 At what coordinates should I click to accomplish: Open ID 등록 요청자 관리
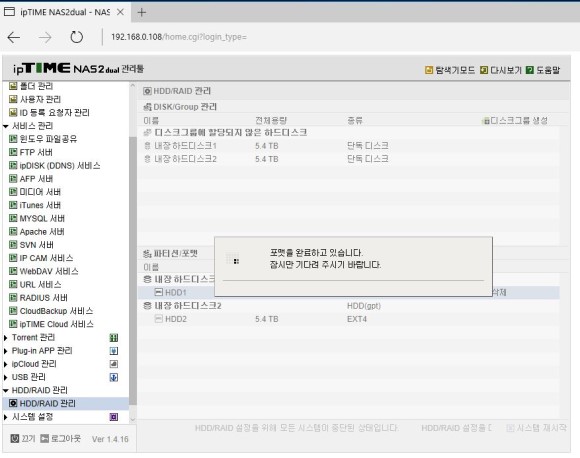pos(49,112)
